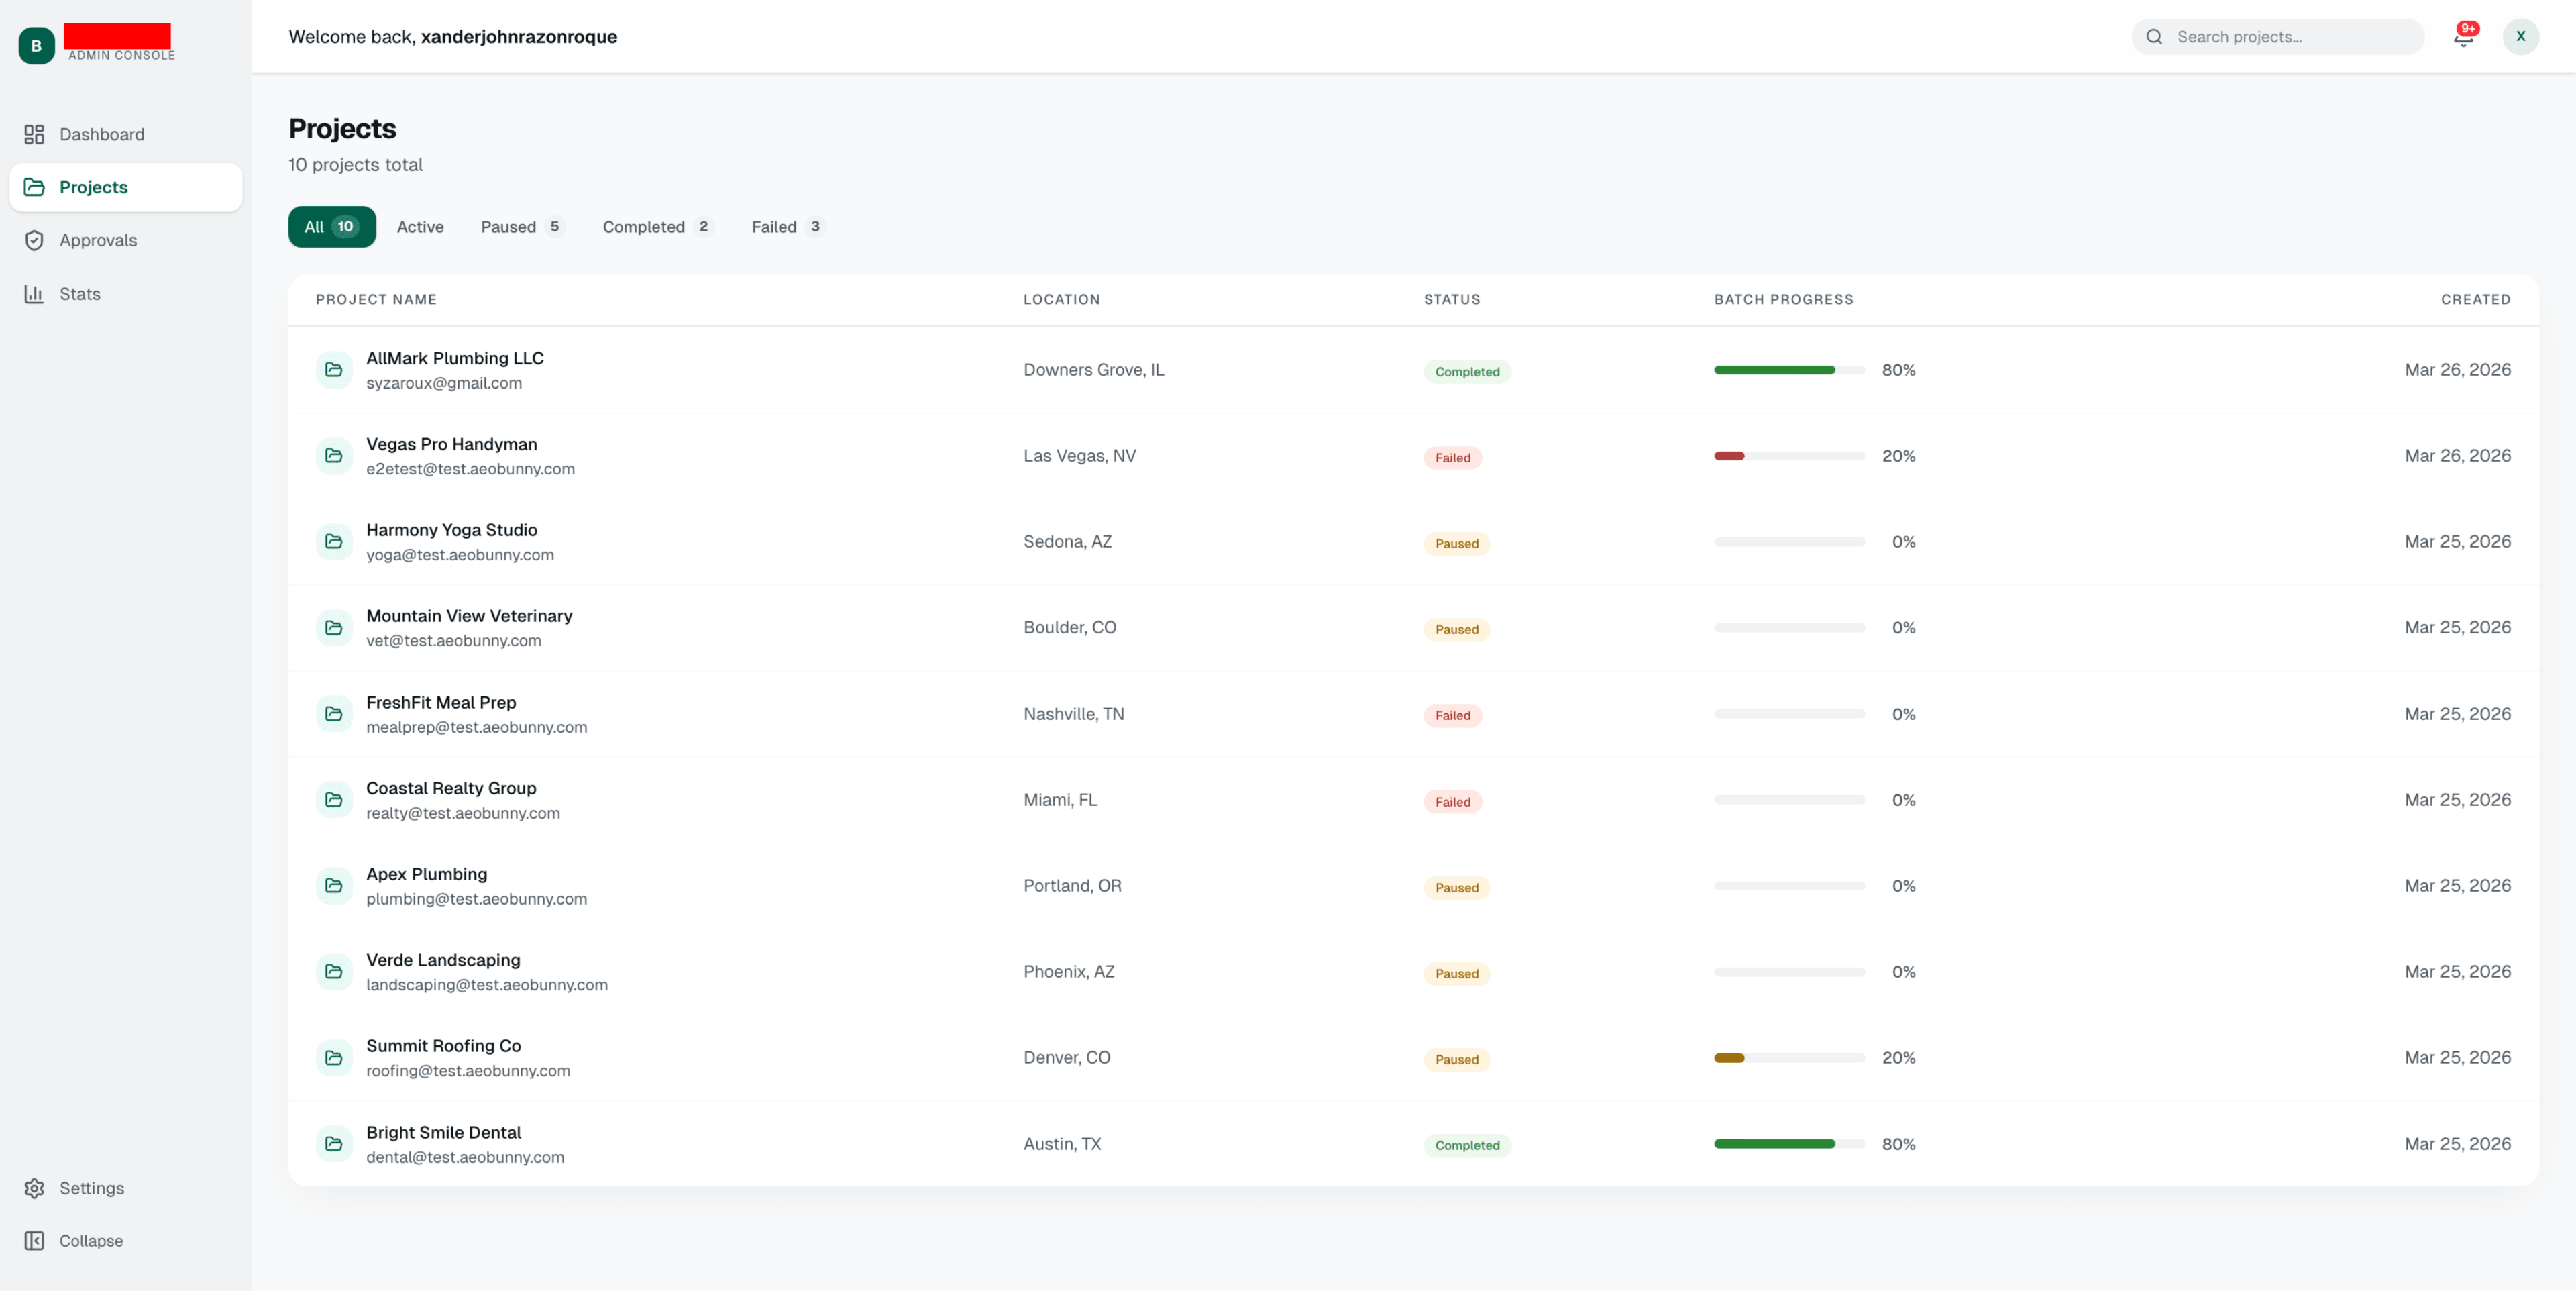Screen dimensions: 2576x1291
Task: Click folder icon for Verde Landscaping
Action: (x=334, y=972)
